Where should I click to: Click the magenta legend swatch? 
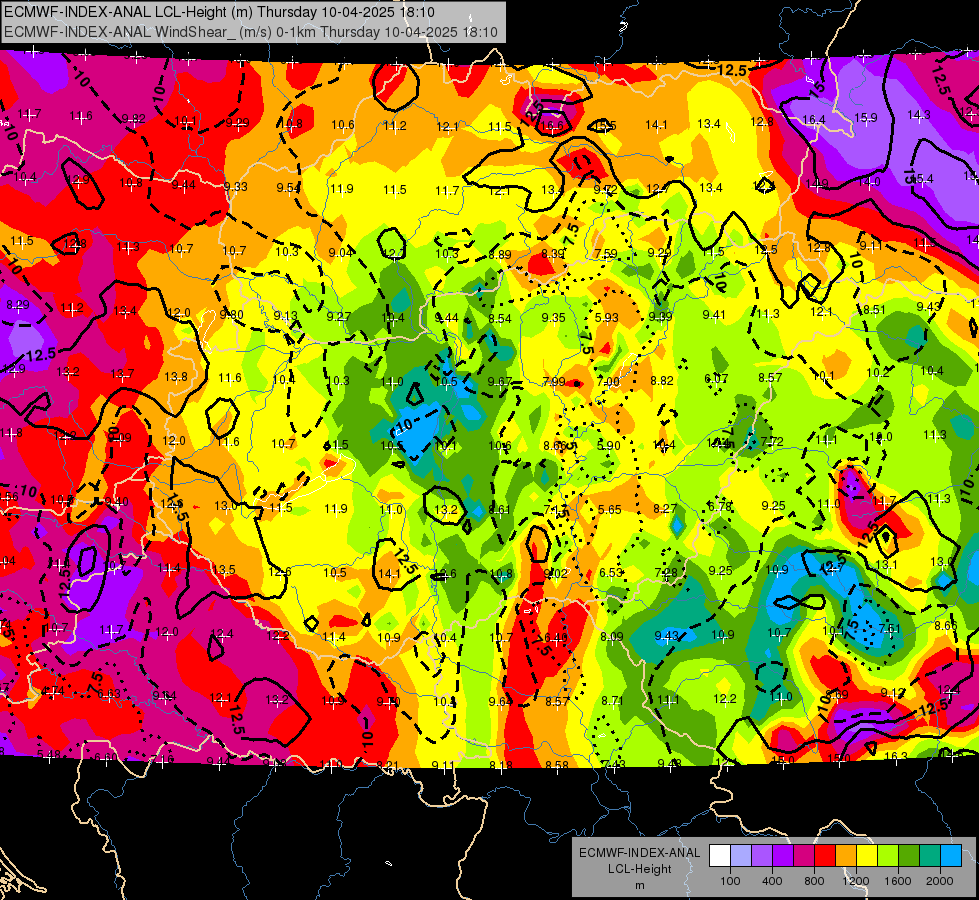click(804, 856)
